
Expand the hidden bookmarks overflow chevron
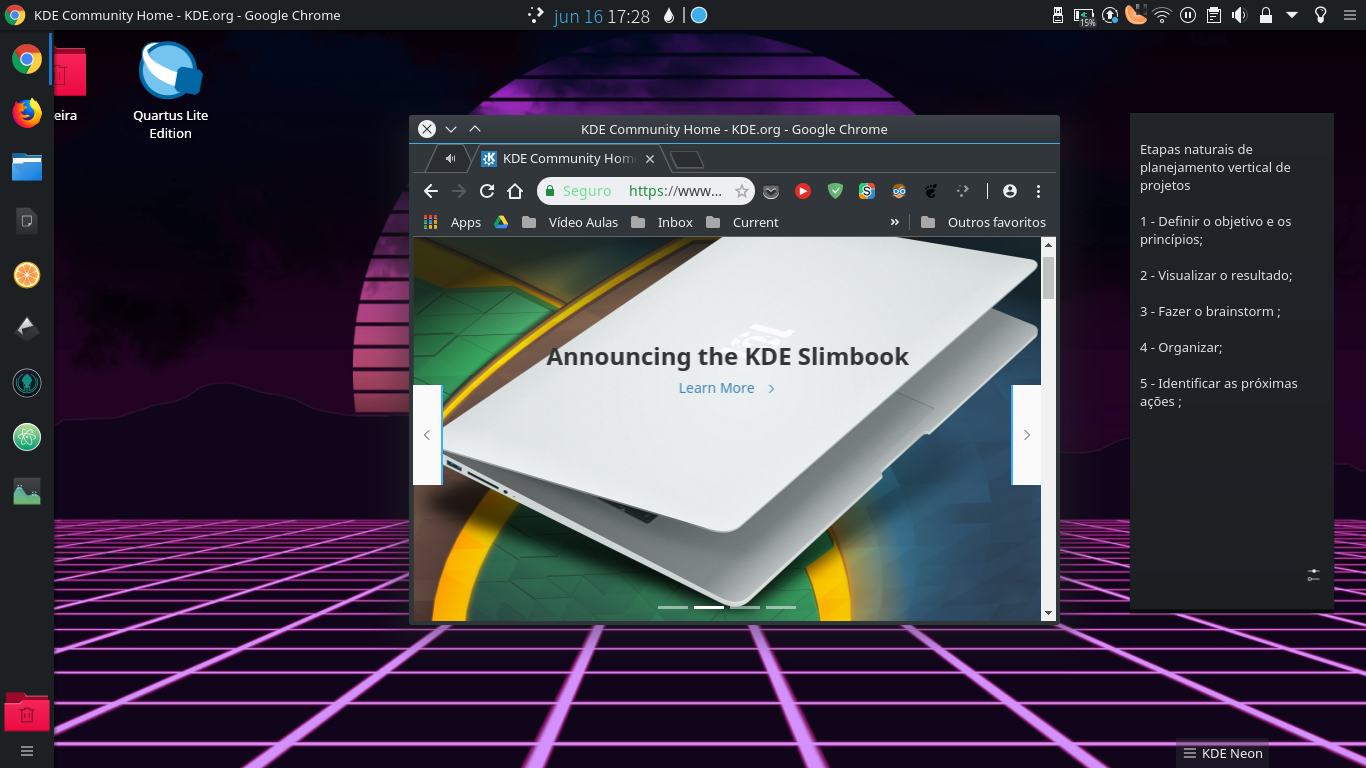894,222
